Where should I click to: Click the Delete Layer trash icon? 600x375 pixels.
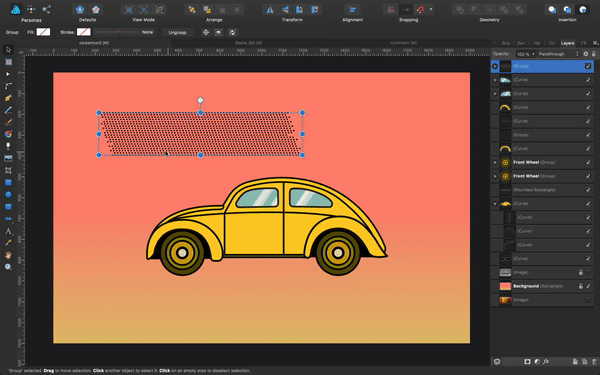(594, 362)
